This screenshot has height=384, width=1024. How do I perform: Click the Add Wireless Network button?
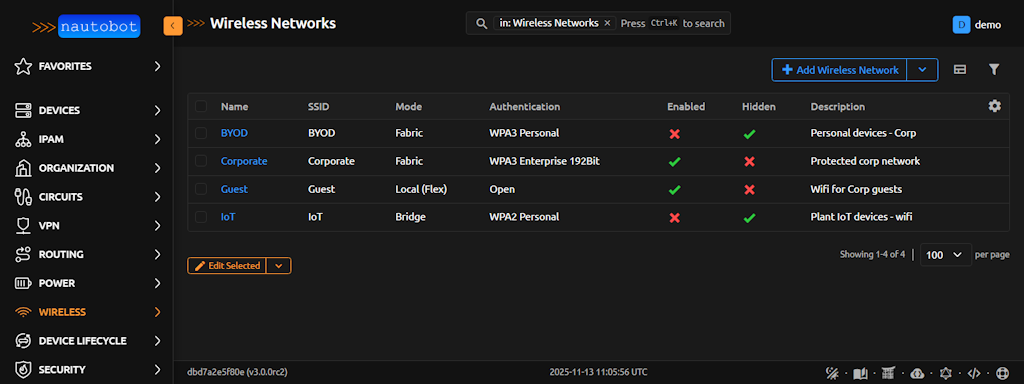click(839, 70)
